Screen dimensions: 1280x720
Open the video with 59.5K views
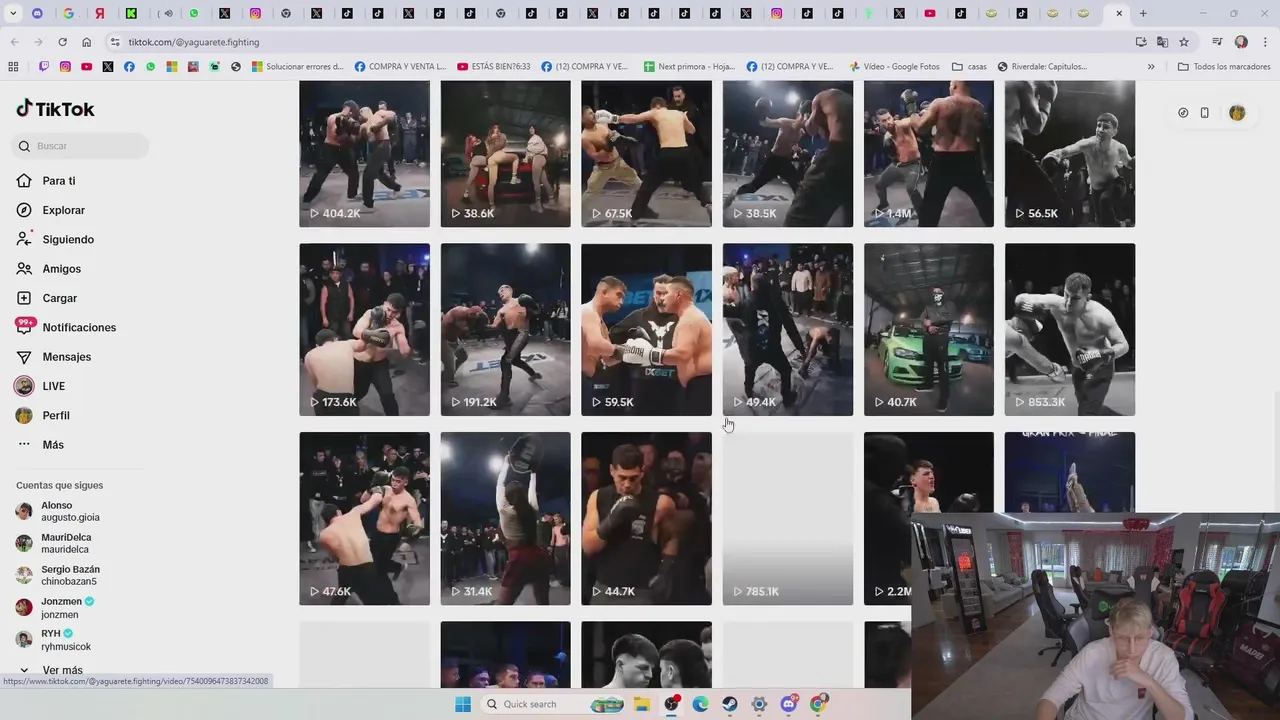pyautogui.click(x=646, y=329)
